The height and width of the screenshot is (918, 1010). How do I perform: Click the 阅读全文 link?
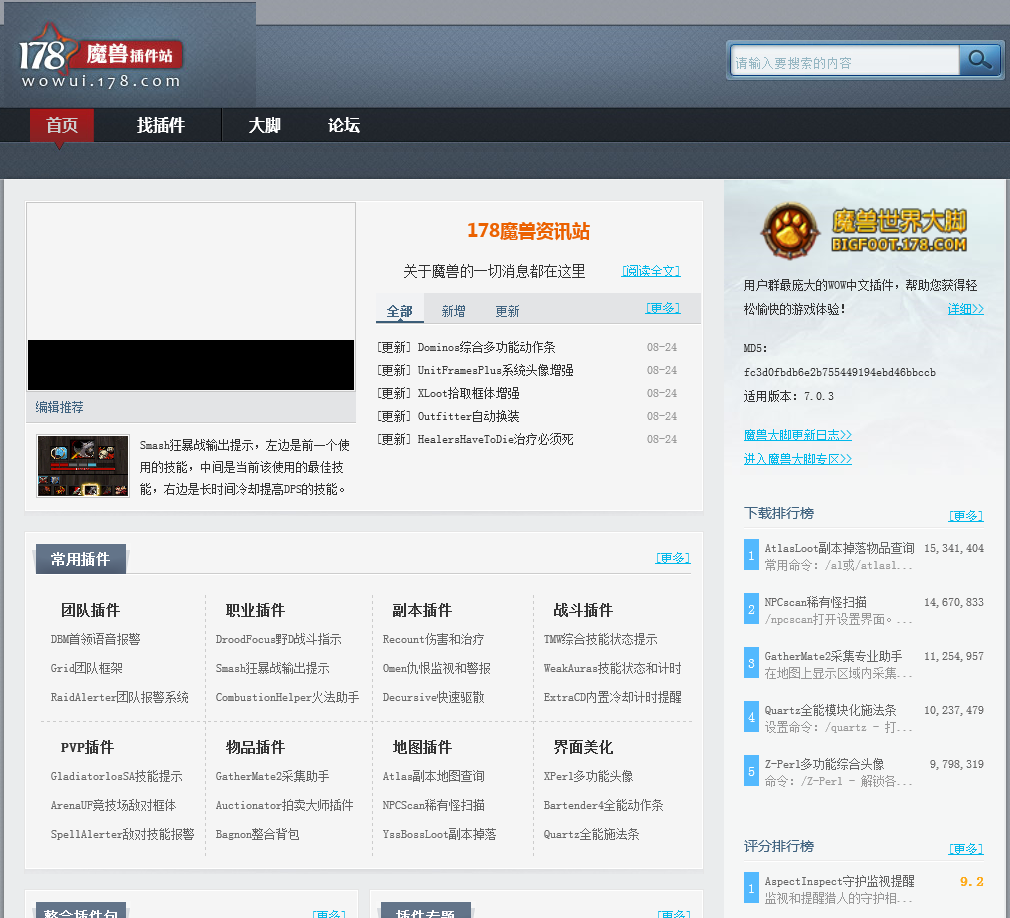(x=651, y=271)
